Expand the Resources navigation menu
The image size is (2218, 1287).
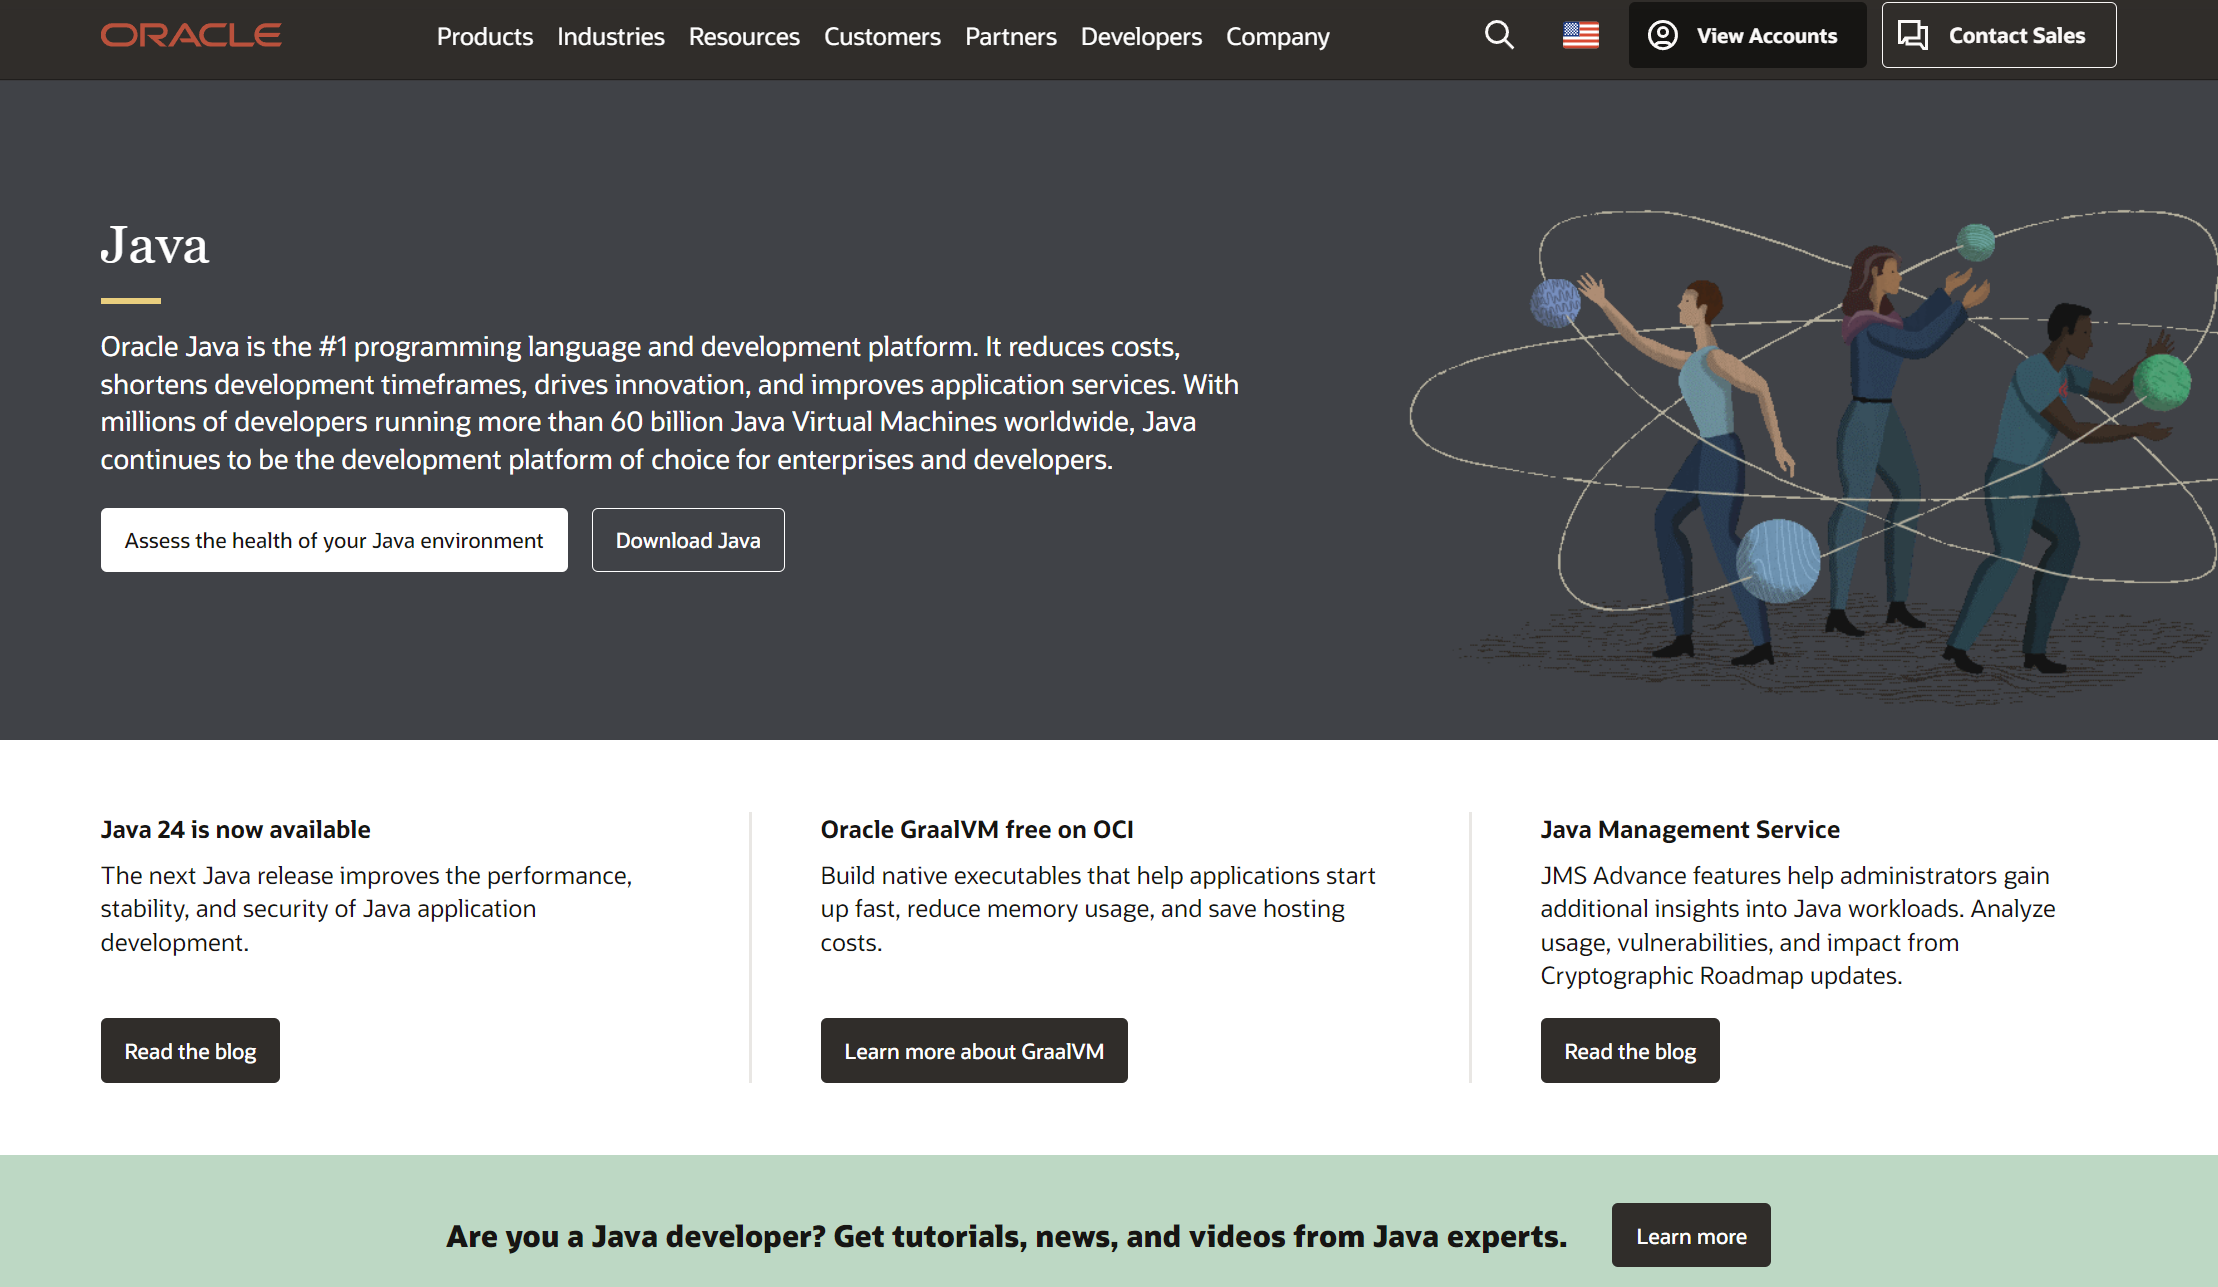743,37
